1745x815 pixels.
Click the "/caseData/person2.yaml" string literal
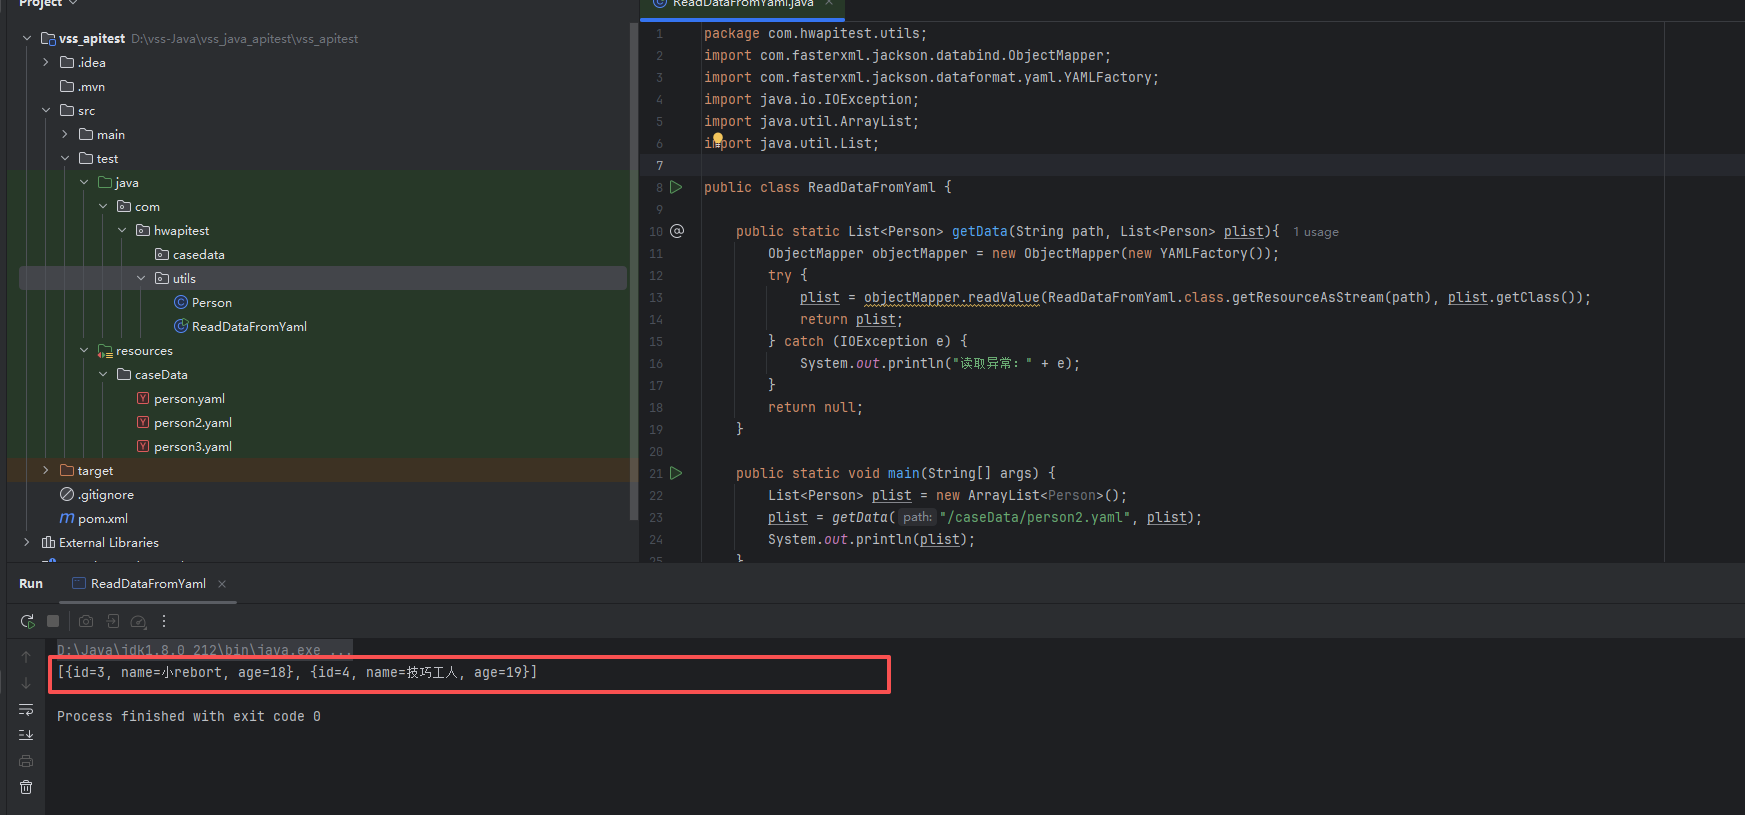1035,518
